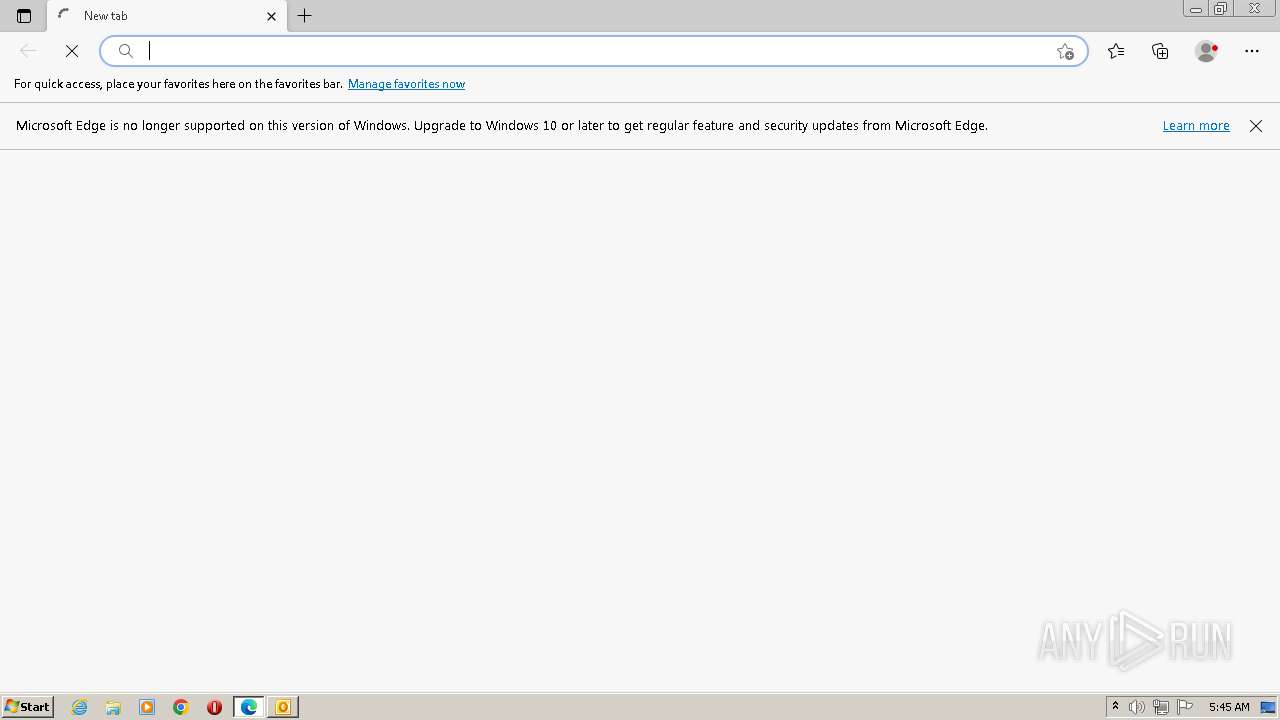Open Windows Media Player from taskbar

pos(147,707)
